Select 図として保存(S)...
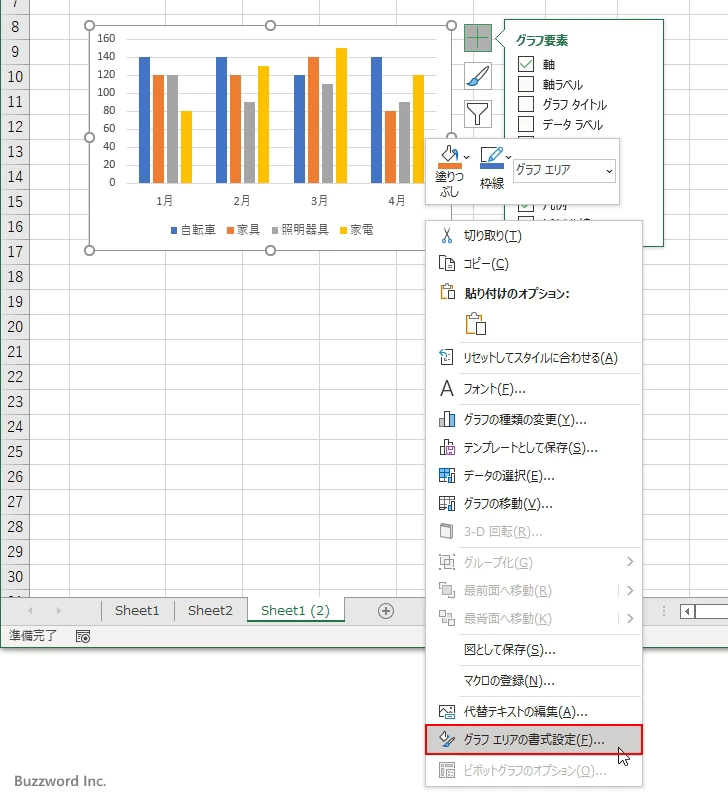 (534, 649)
